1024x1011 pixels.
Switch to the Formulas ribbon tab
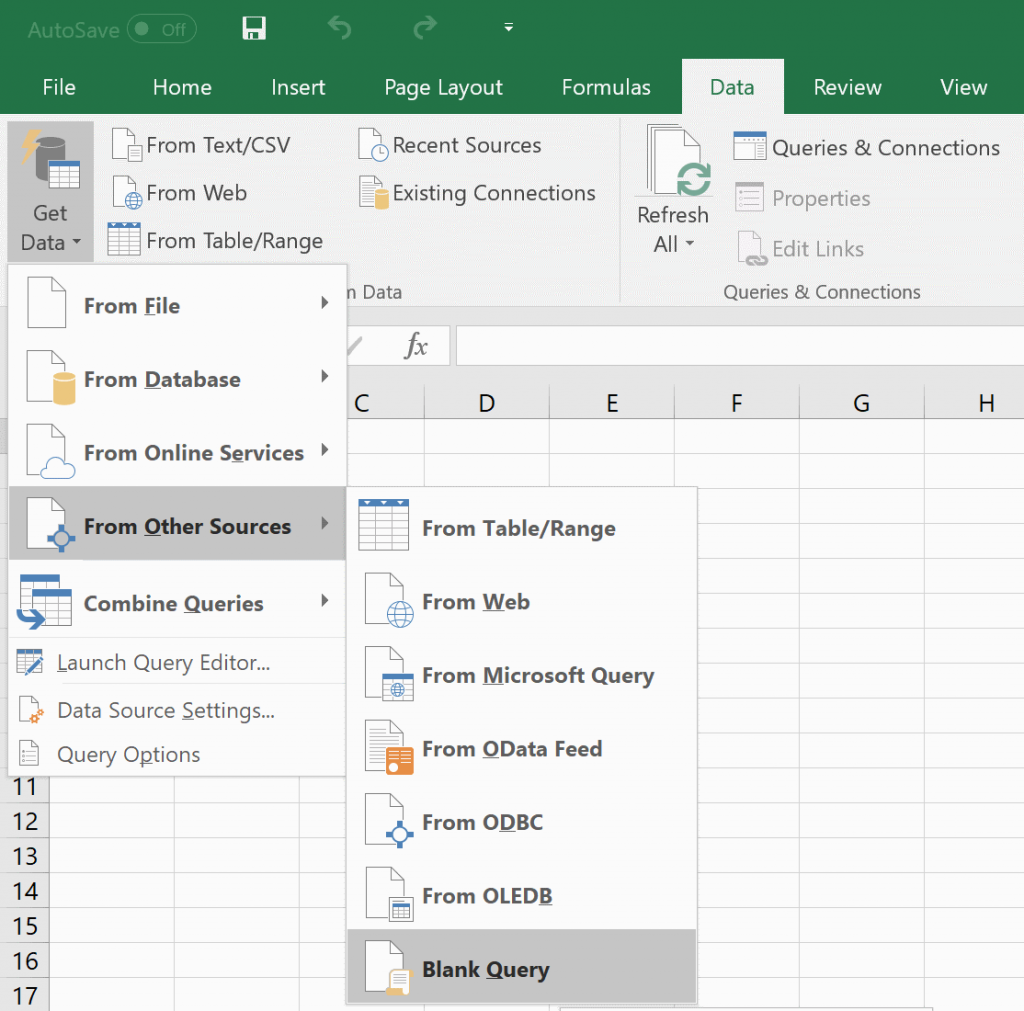606,87
